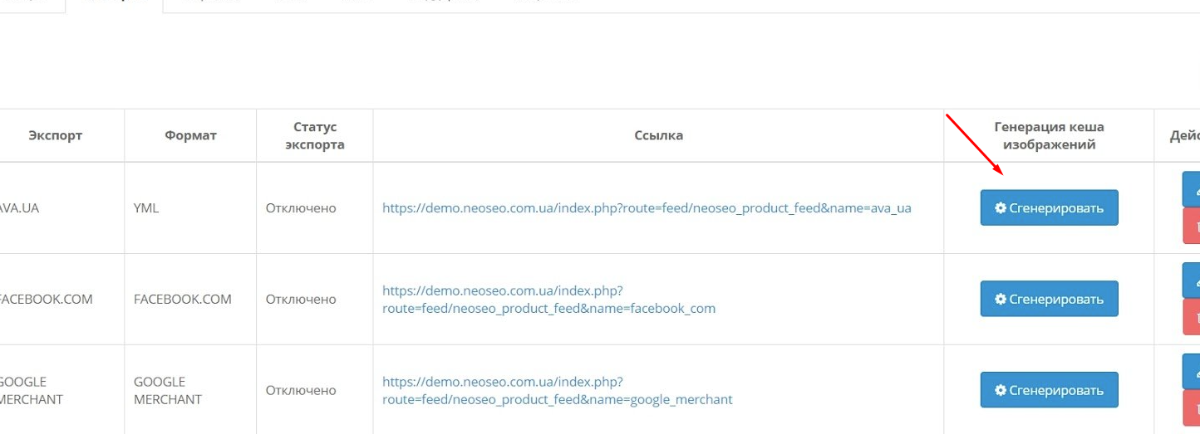Click the gear icon in GOOGLE MERCHANT's Сгенерировать button

[x=1000, y=390]
